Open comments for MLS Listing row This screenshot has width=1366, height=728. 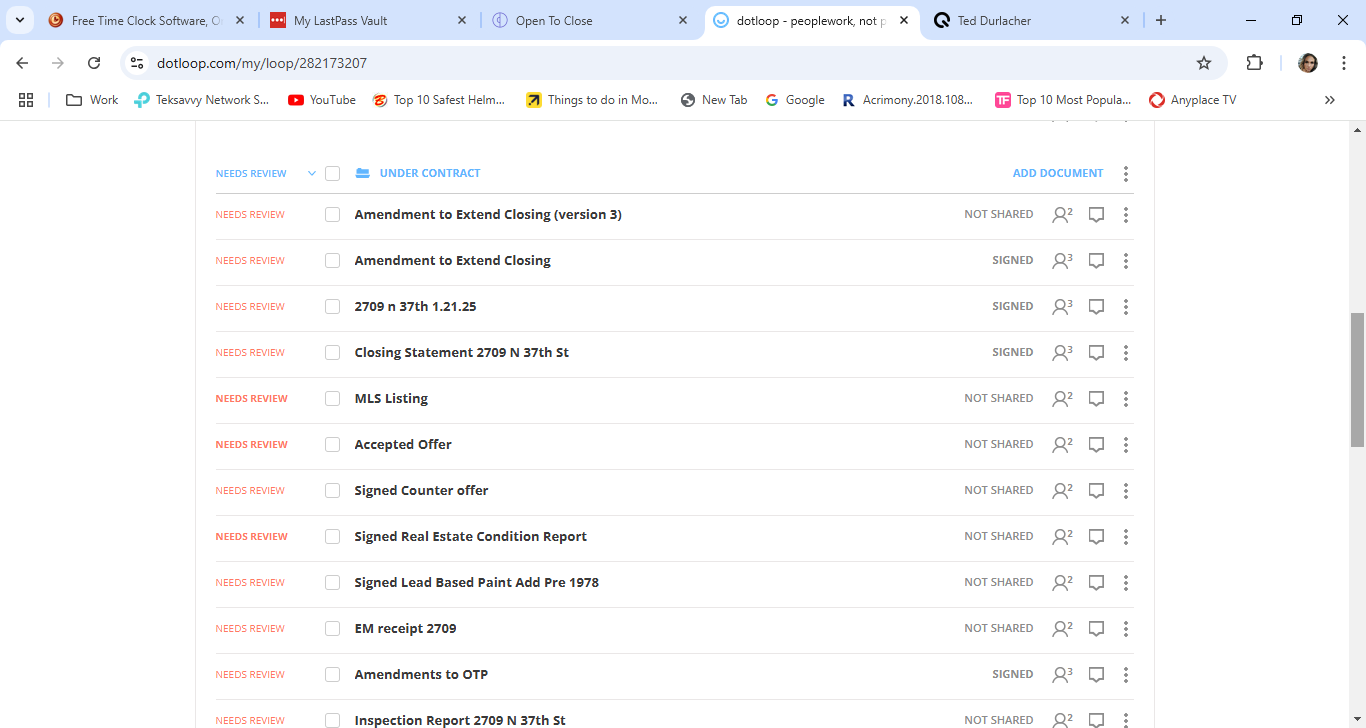click(x=1096, y=398)
